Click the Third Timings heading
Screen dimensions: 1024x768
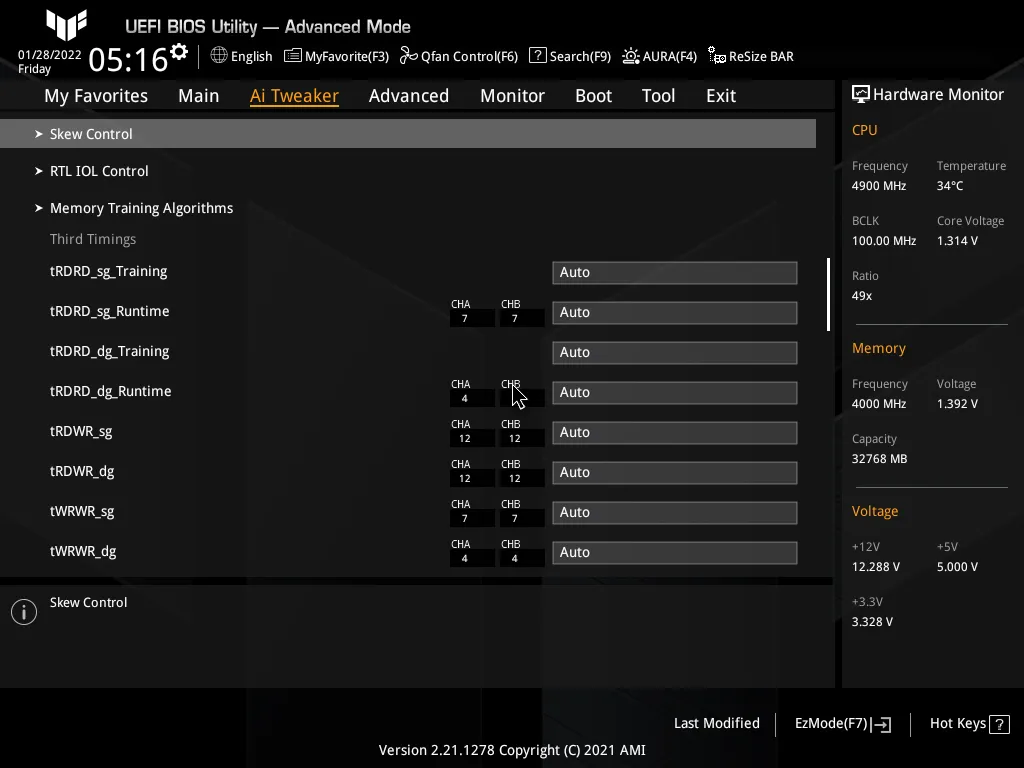[x=93, y=239]
